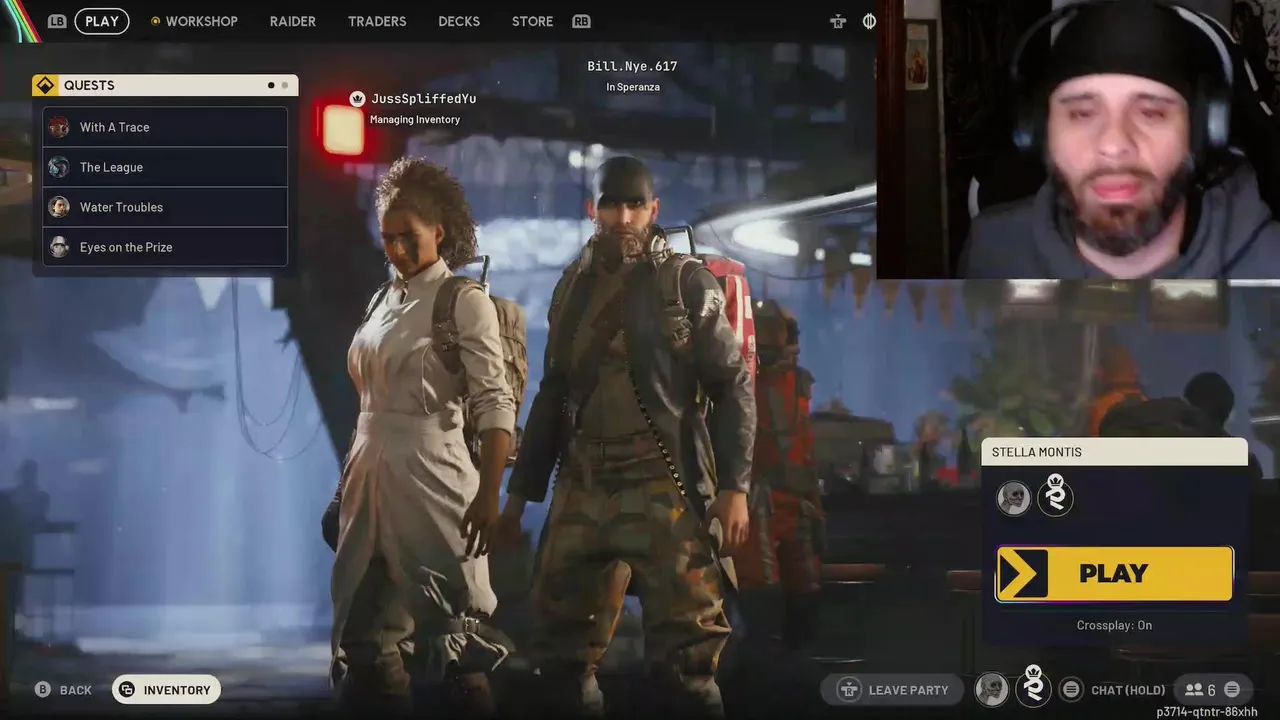Click the codex figure icon top bar

point(838,21)
